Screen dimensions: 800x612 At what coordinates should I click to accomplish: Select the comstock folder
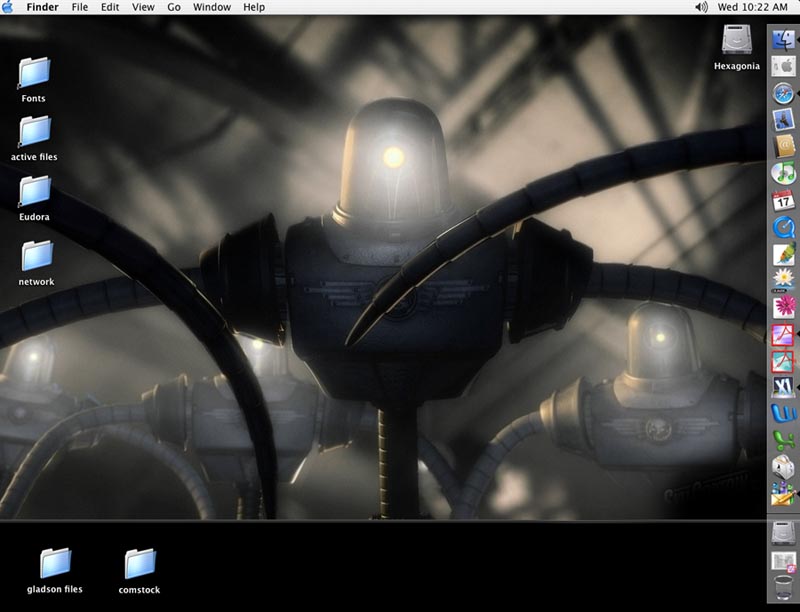coord(140,565)
